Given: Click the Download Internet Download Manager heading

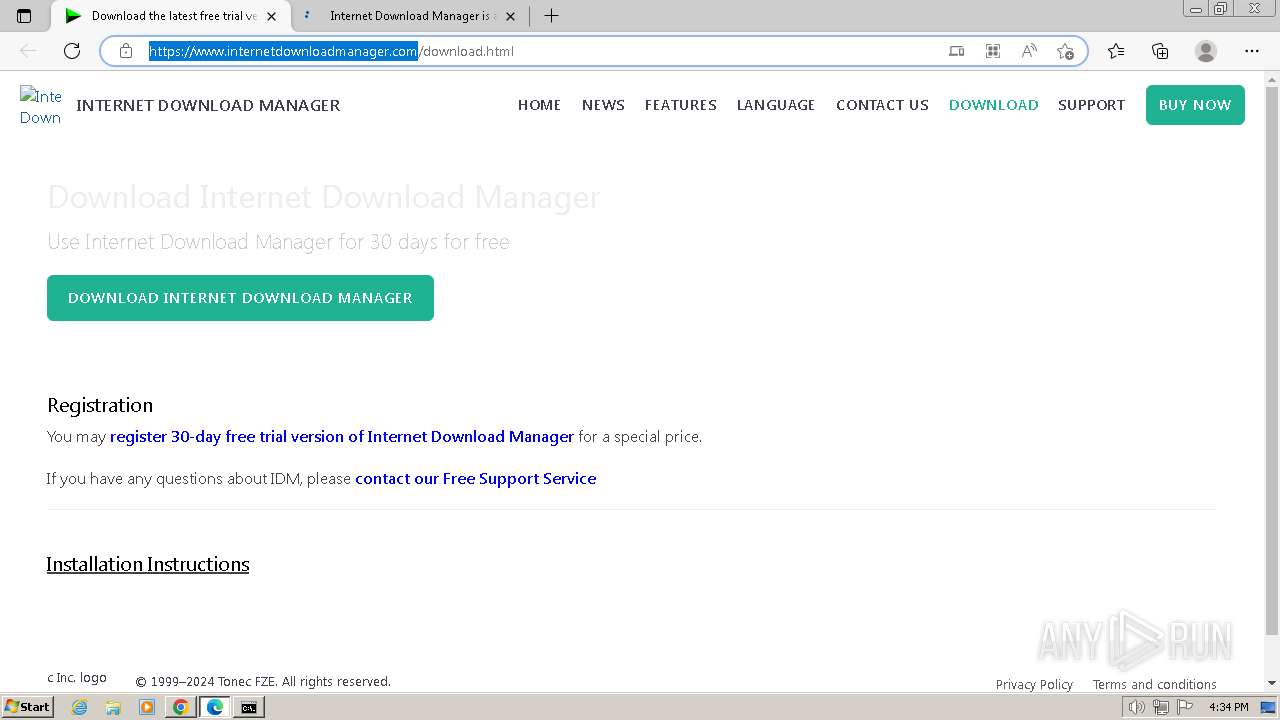Looking at the screenshot, I should pos(324,197).
